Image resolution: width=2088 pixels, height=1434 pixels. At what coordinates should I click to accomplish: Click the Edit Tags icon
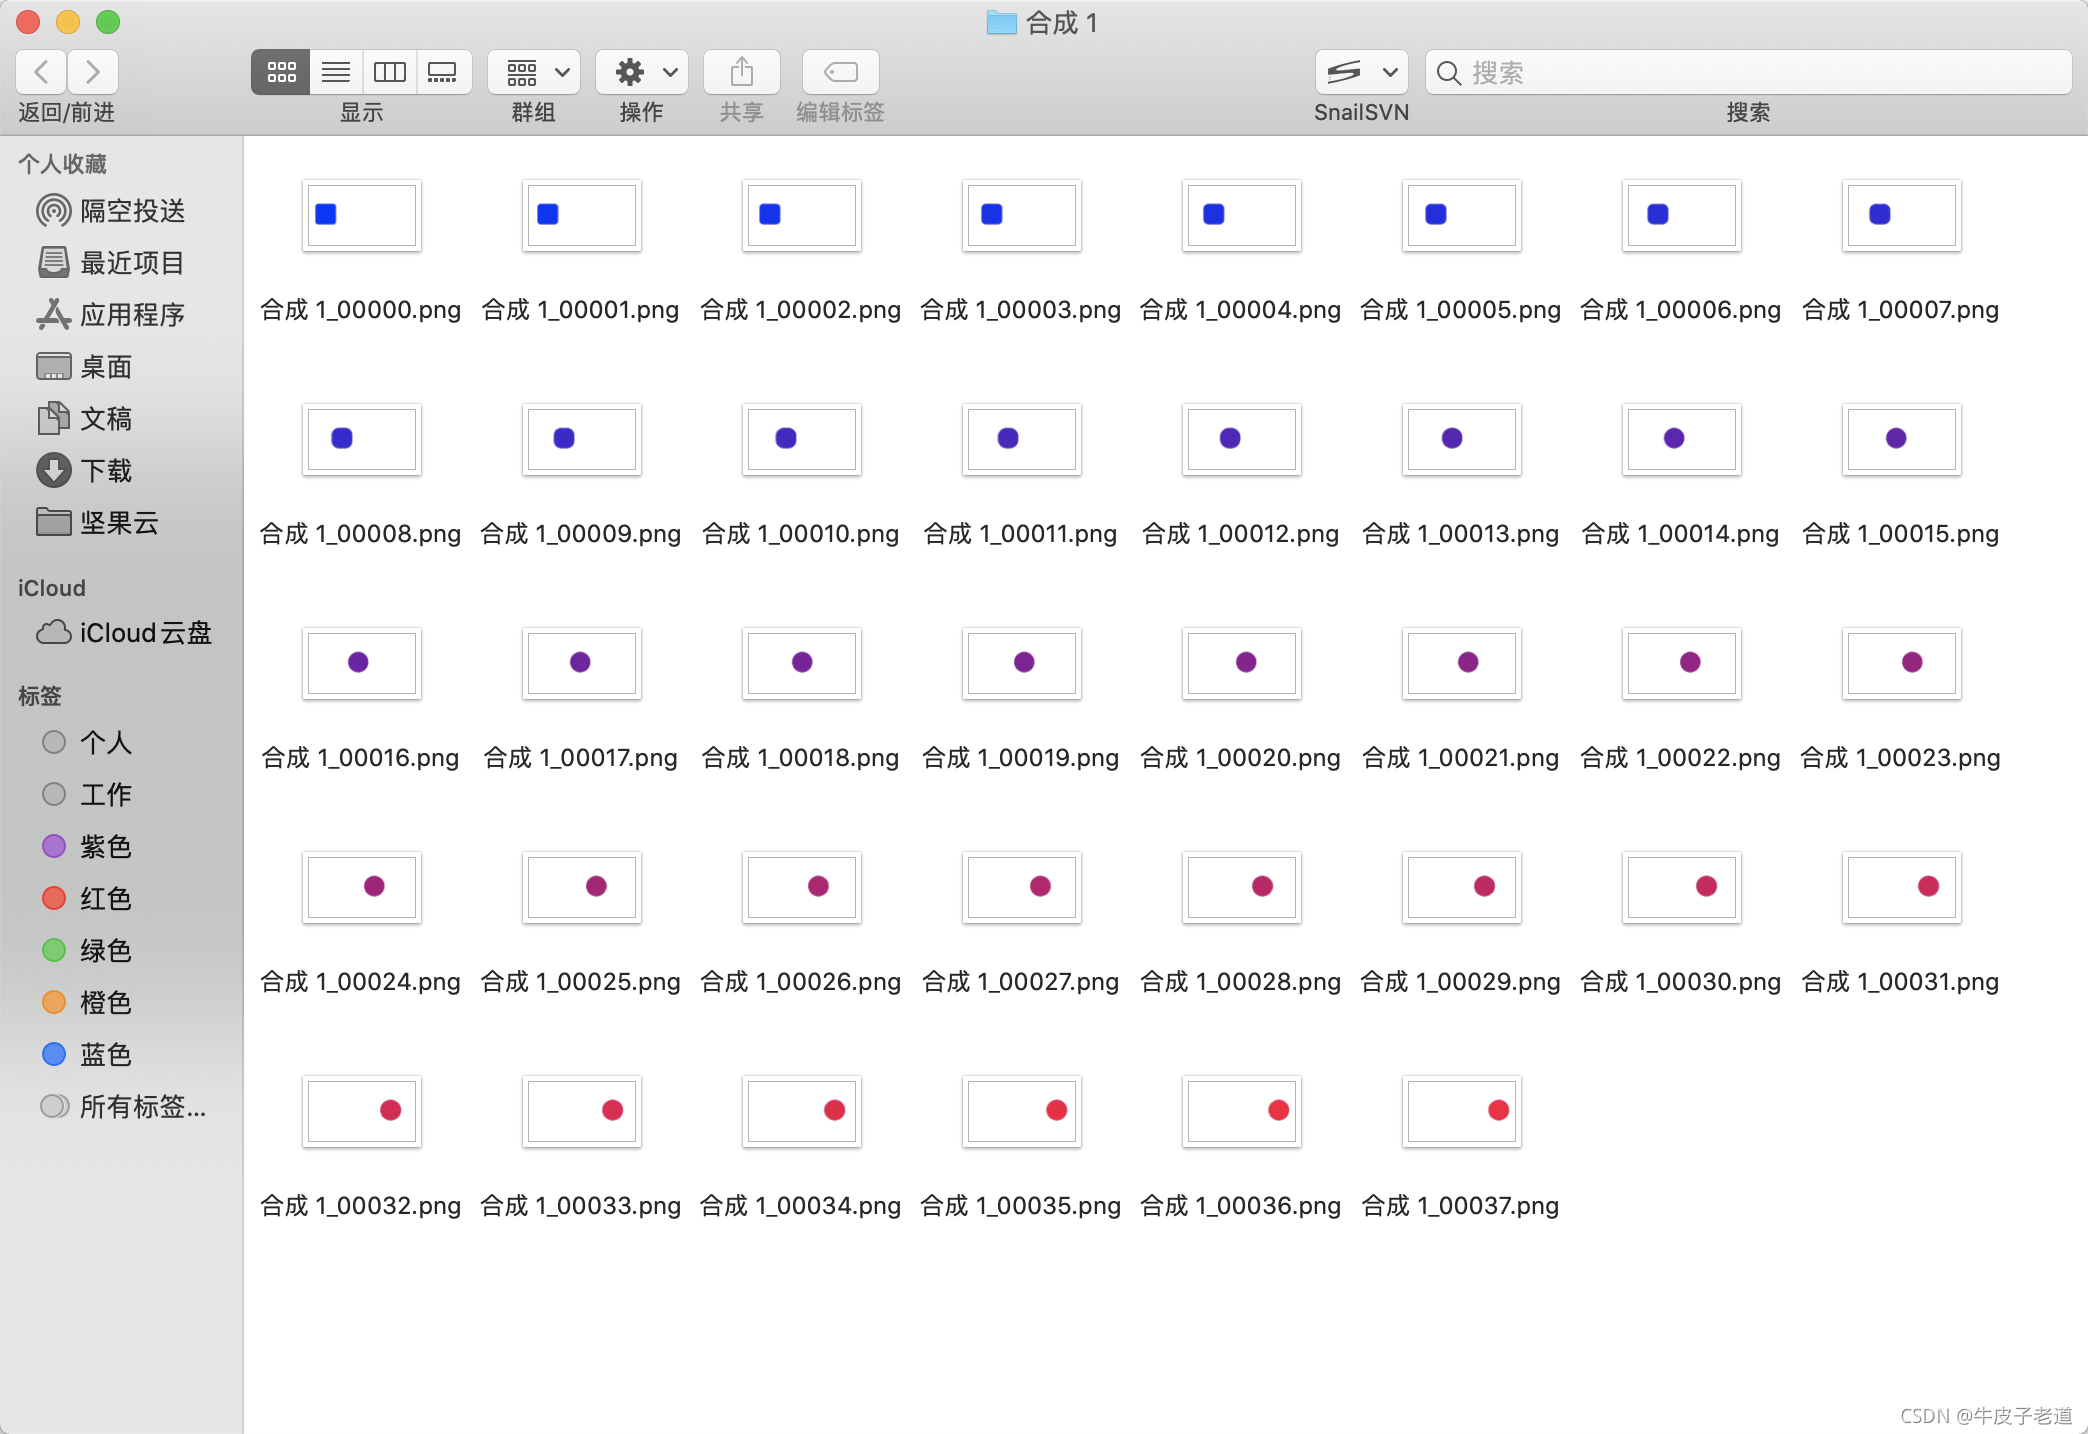click(x=840, y=72)
